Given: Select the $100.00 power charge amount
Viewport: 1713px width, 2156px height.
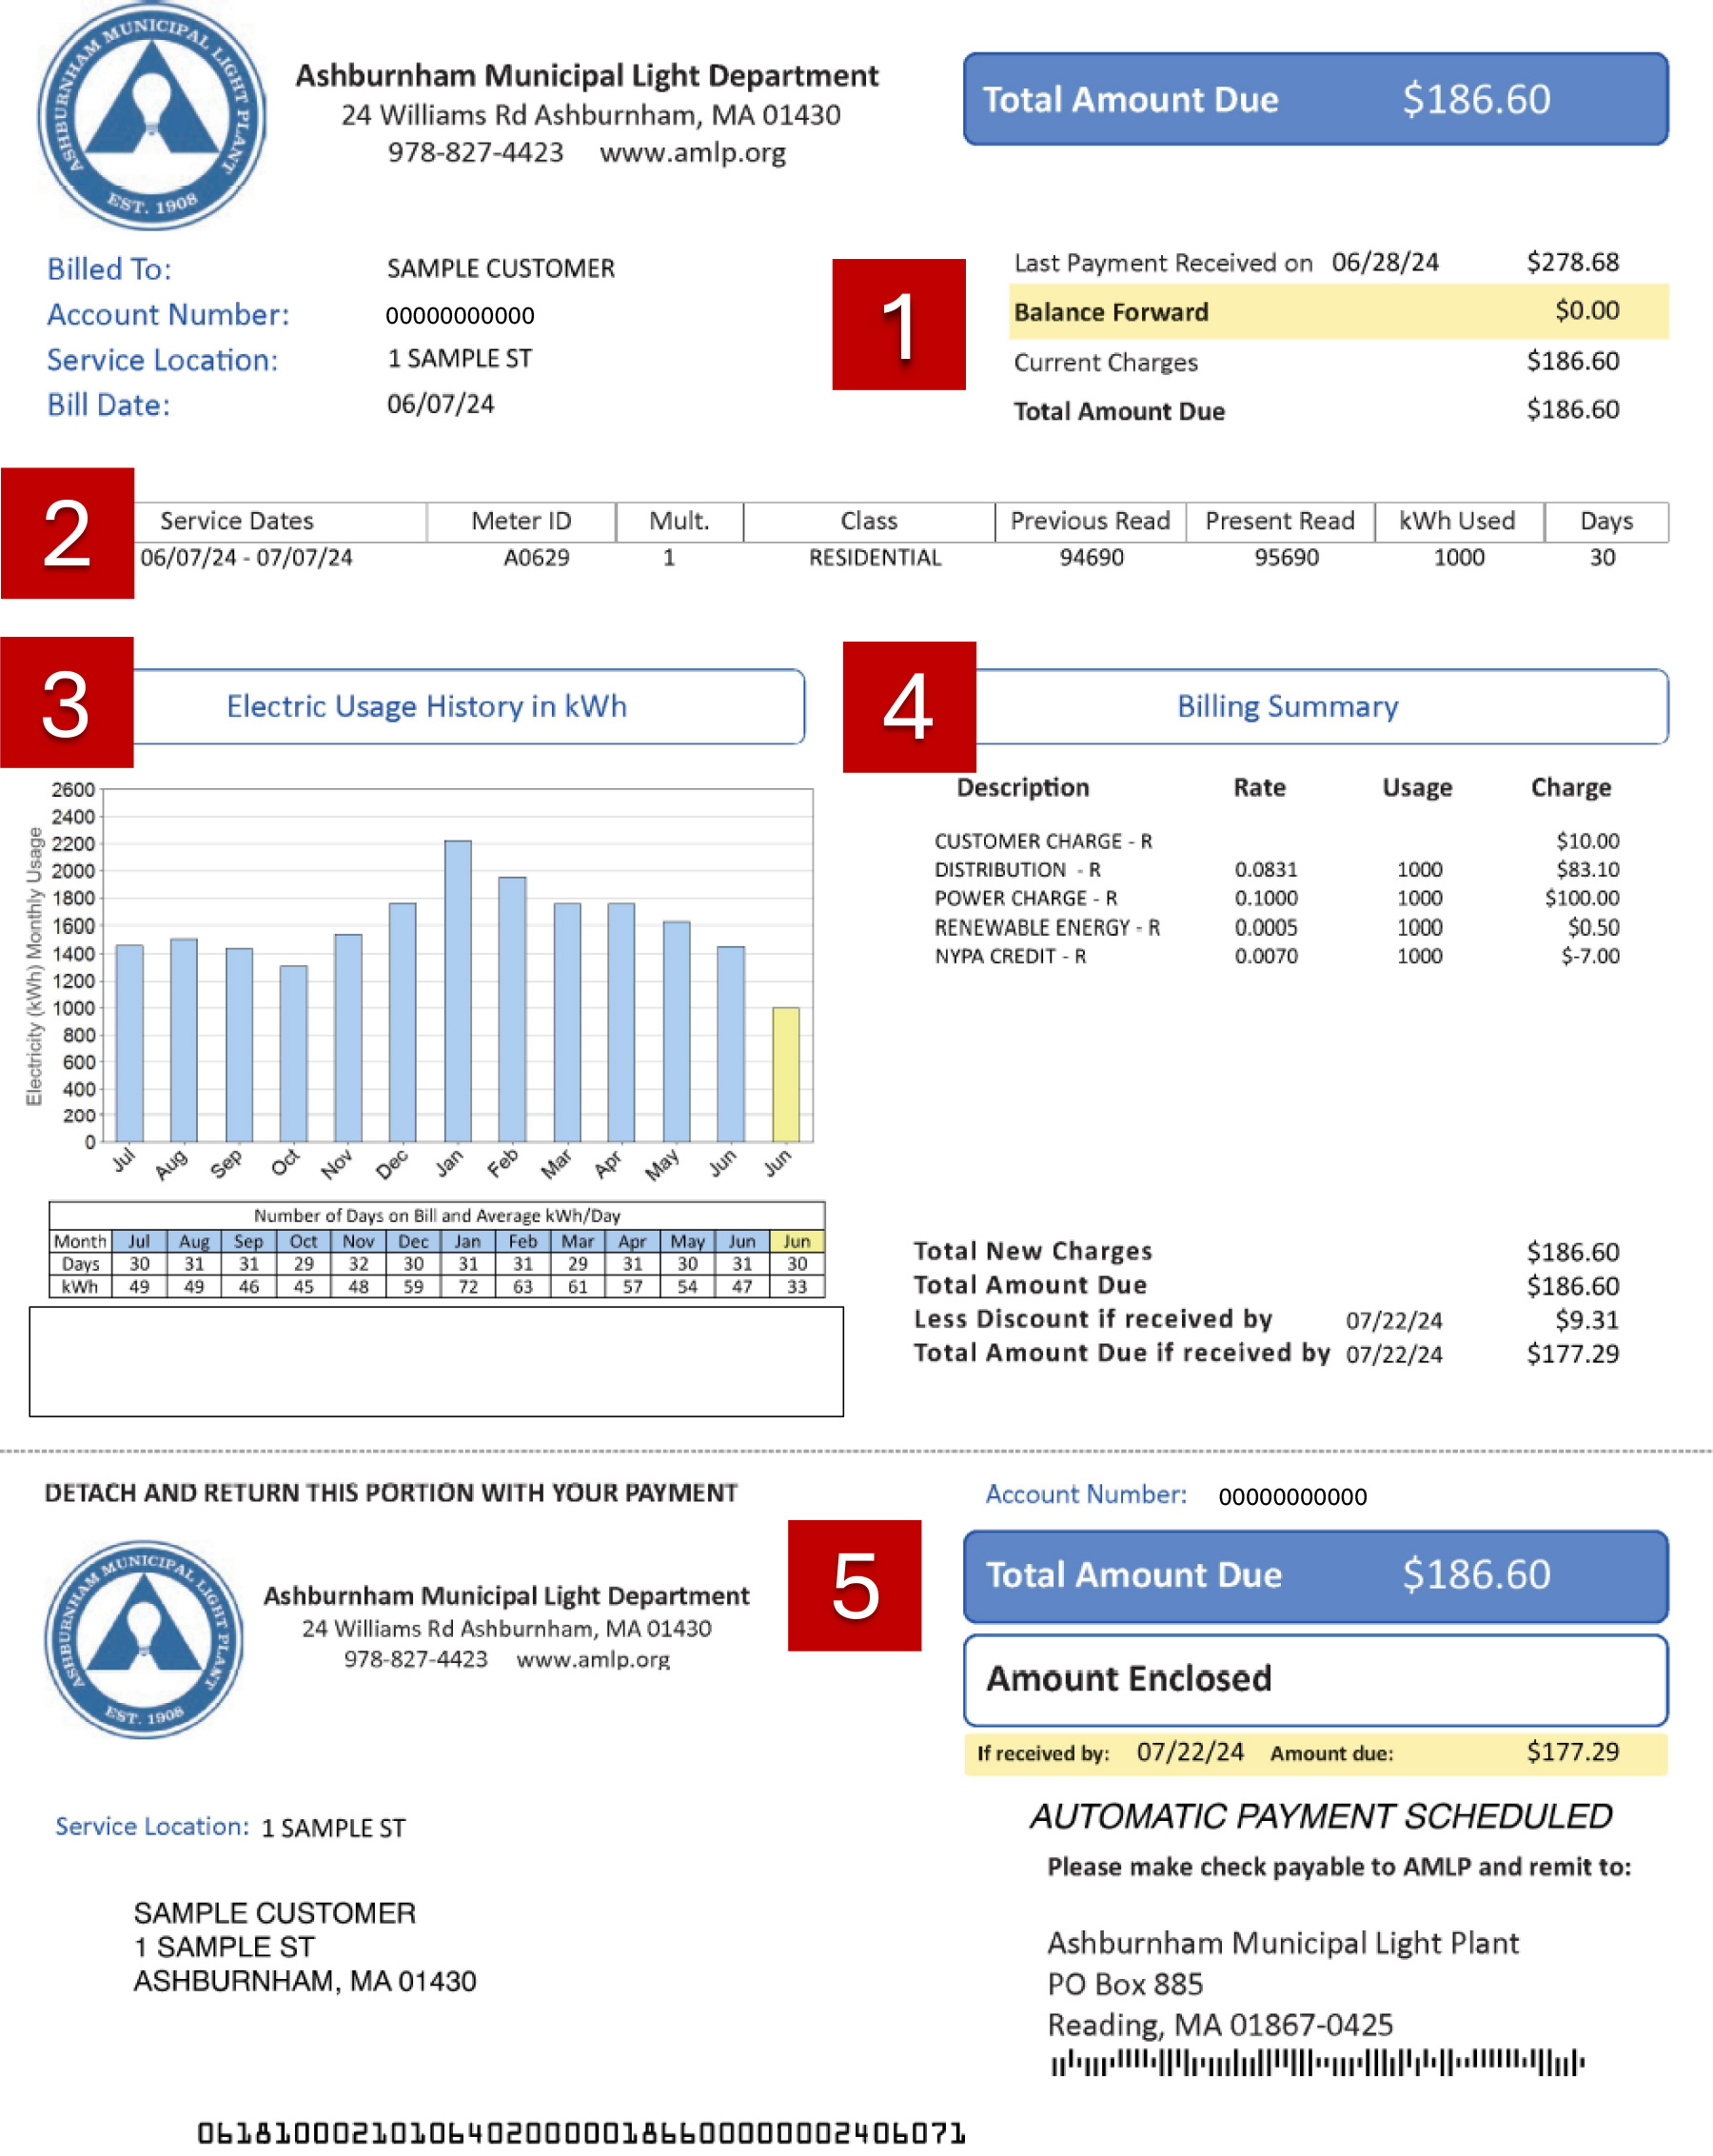Looking at the screenshot, I should [1582, 898].
